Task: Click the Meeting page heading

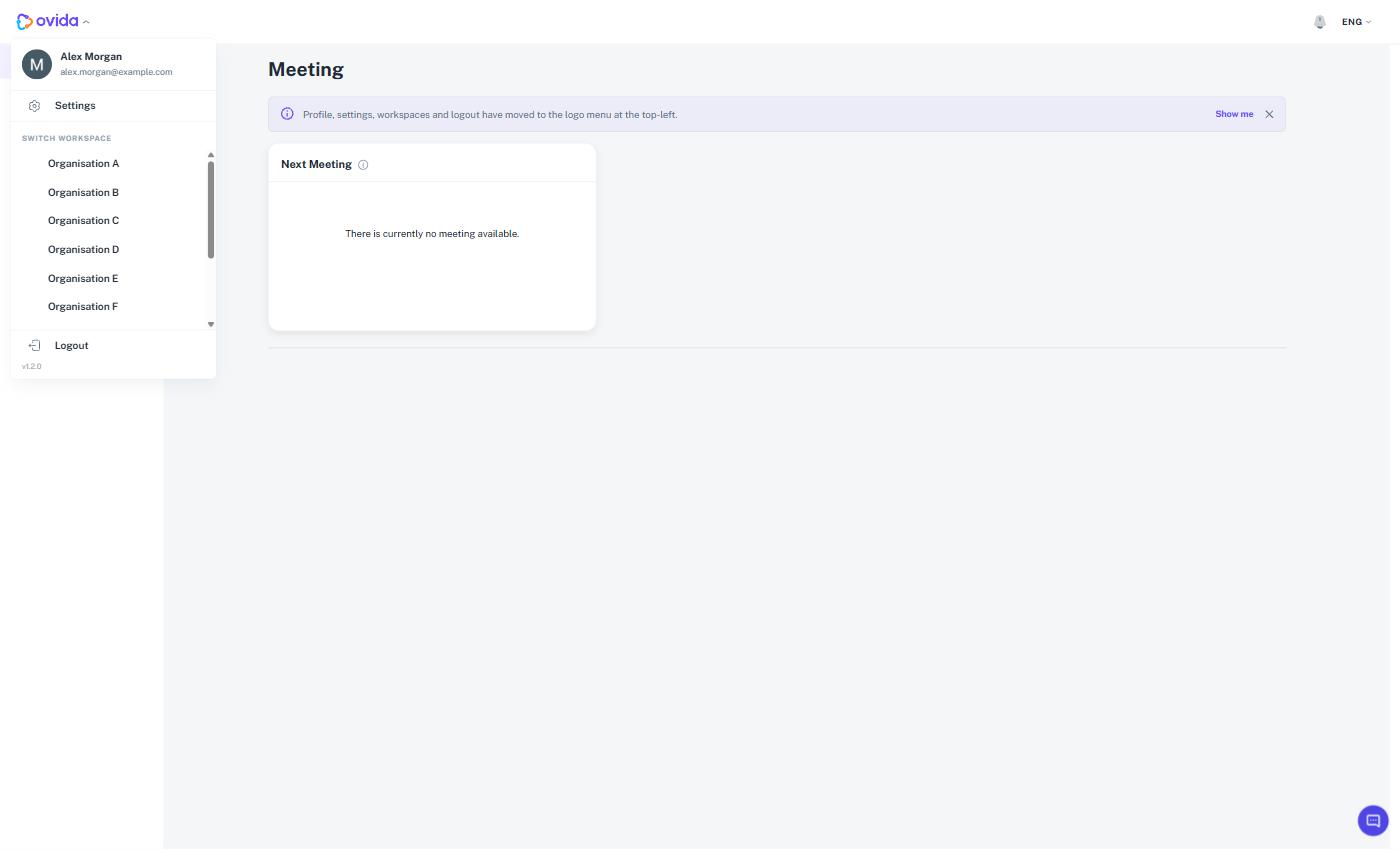Action: 306,70
